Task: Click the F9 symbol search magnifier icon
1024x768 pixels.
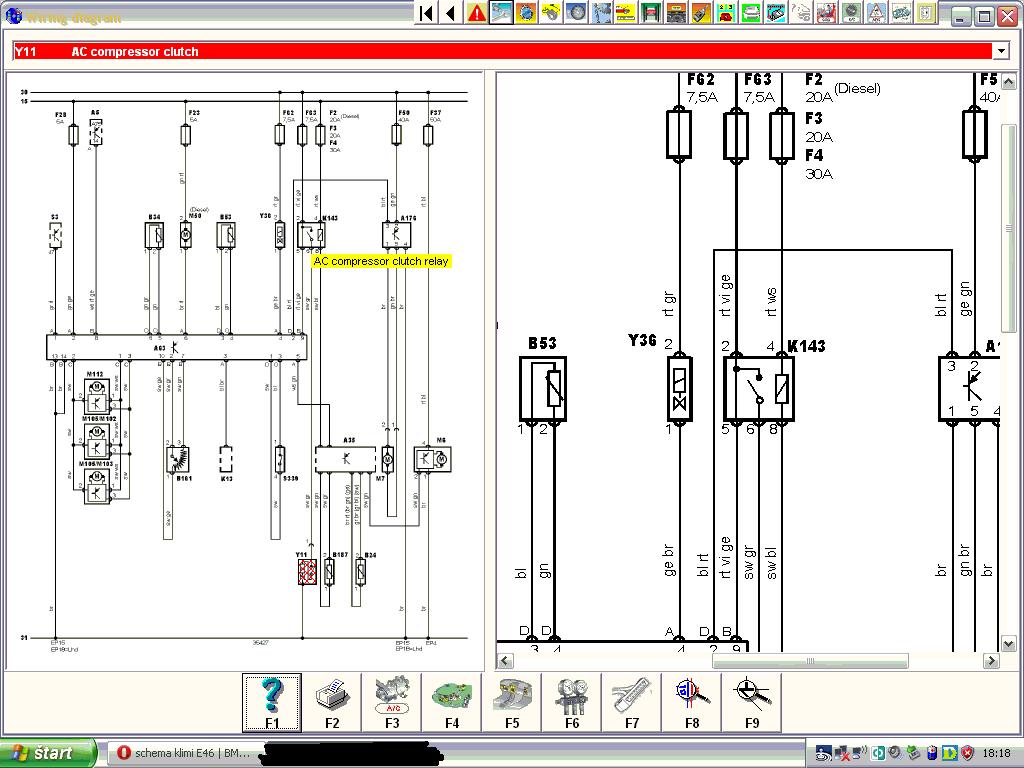Action: click(751, 702)
